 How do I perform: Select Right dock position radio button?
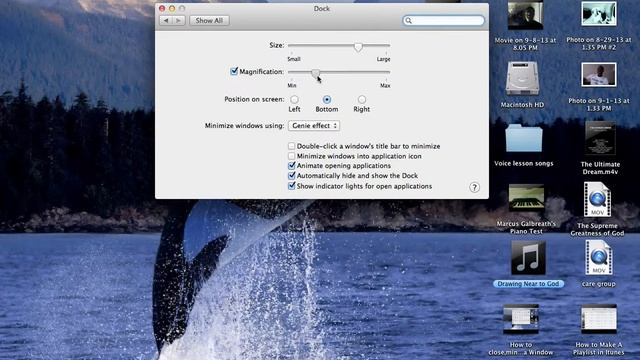tap(362, 99)
